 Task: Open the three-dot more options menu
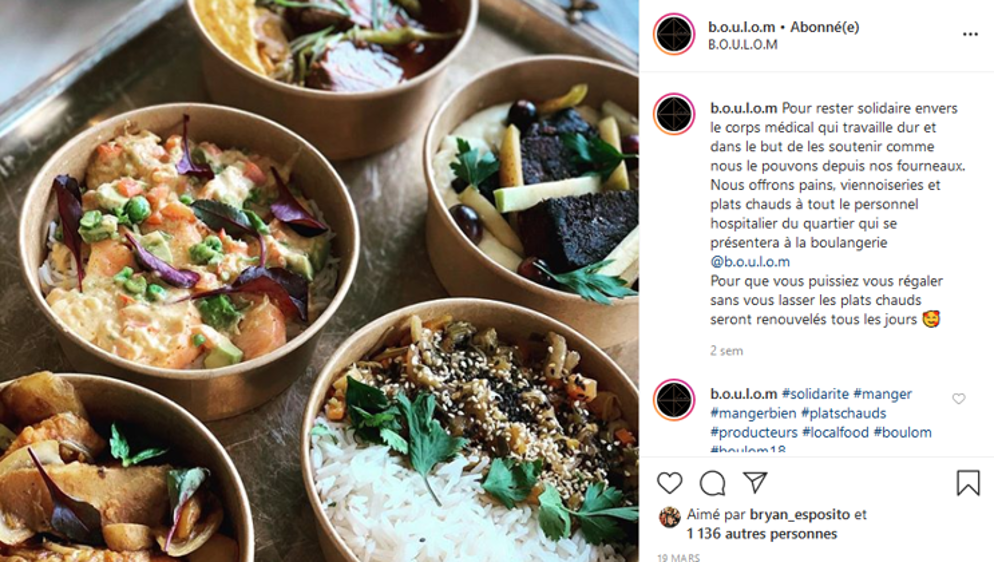[970, 34]
